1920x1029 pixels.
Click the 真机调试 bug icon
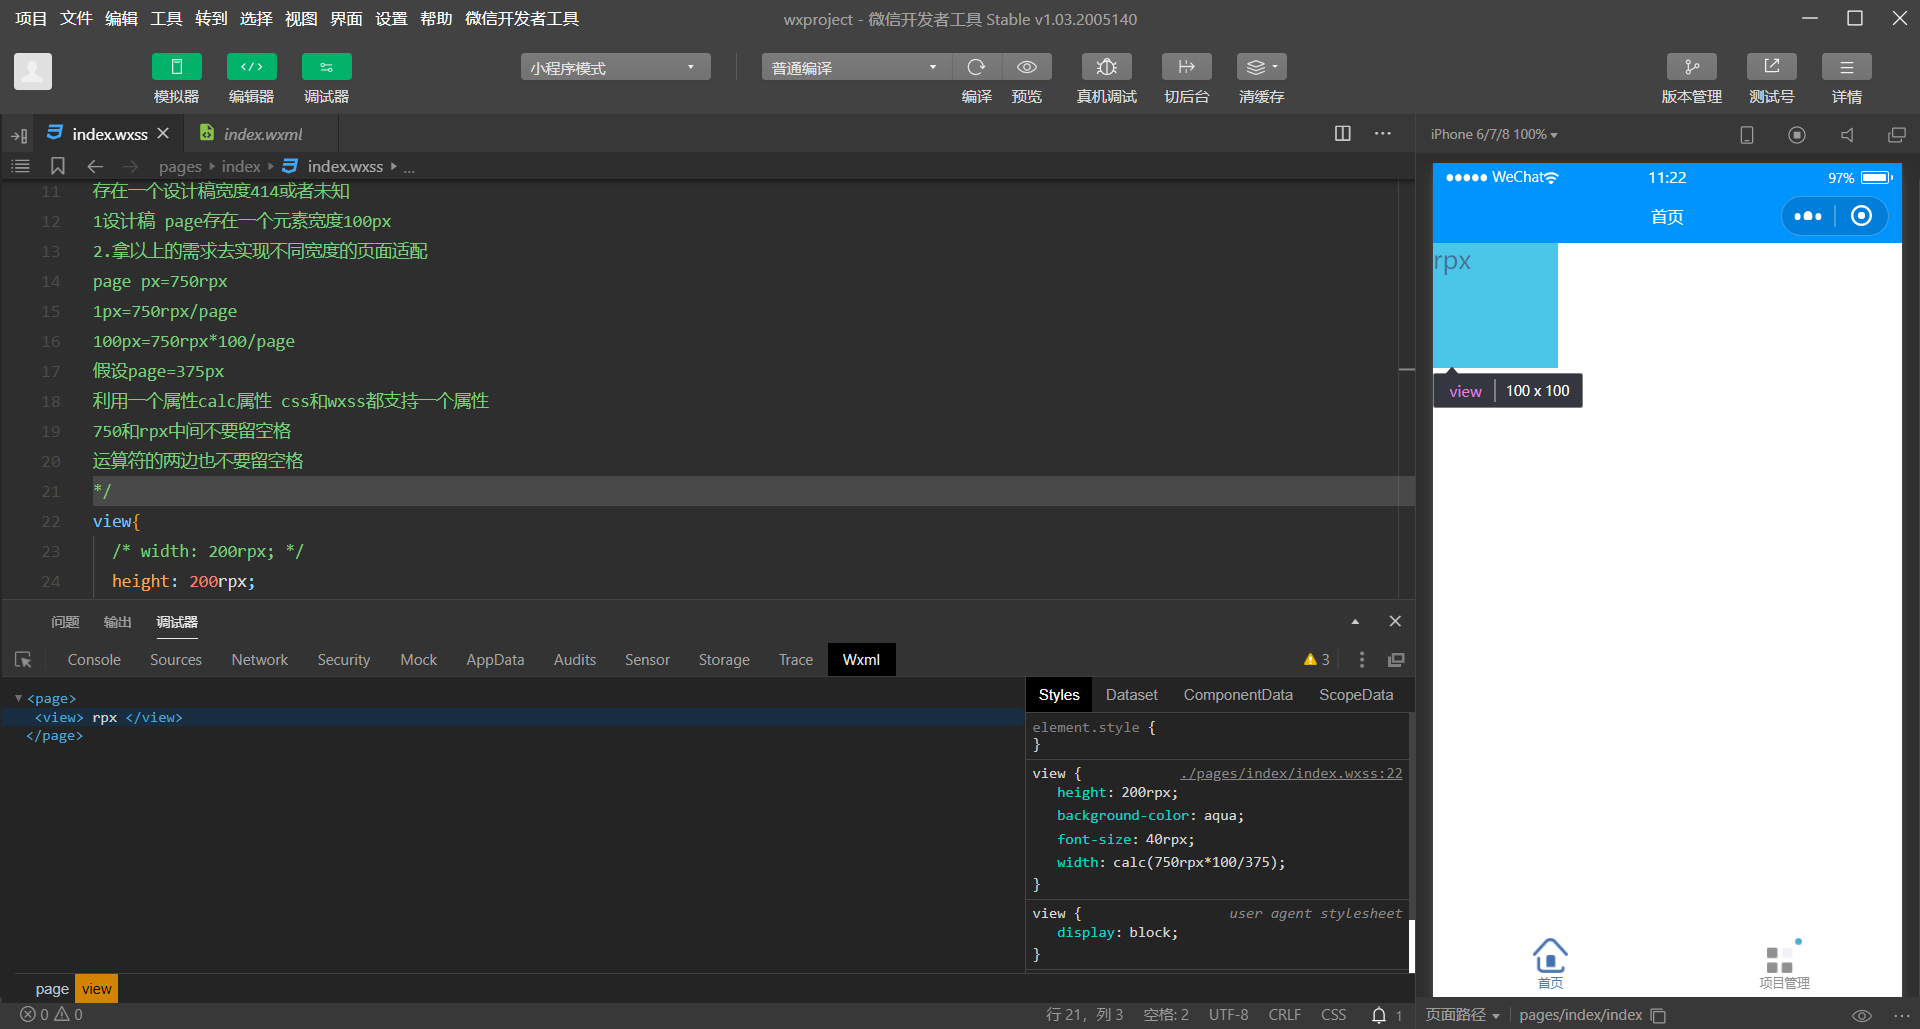[x=1106, y=67]
